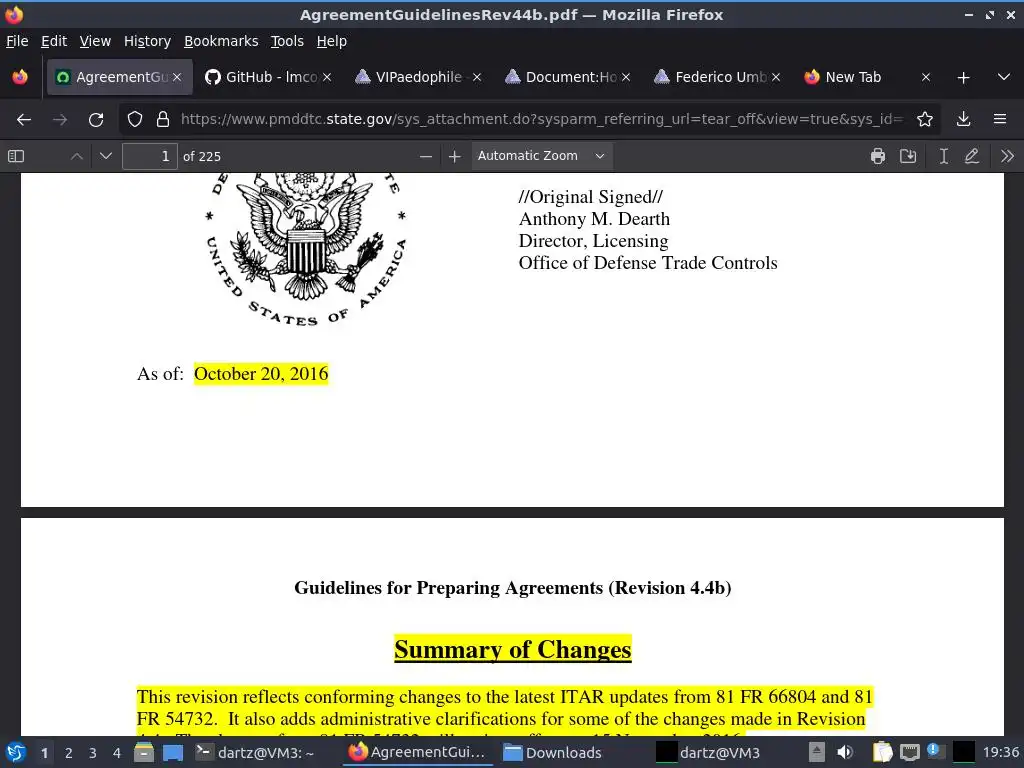This screenshot has width=1024, height=768.
Task: Open the network tray icon
Action: (910, 752)
